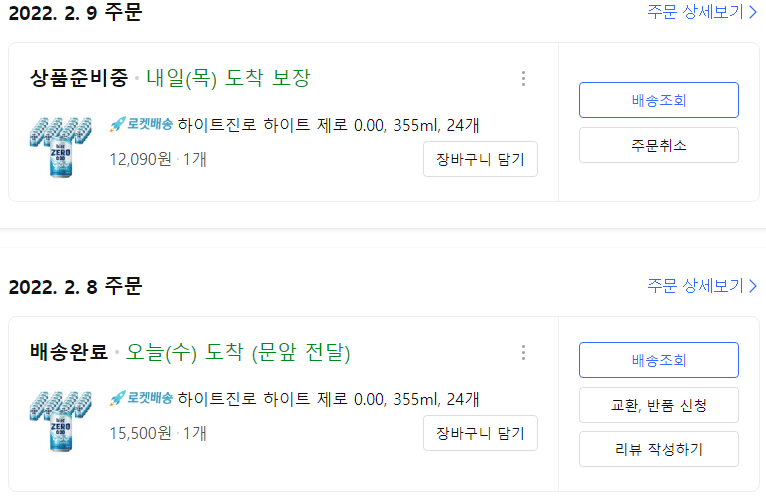
Task: Click the 오늘(수) 도착 (문앞 전달) status text
Action: pyautogui.click(x=238, y=352)
